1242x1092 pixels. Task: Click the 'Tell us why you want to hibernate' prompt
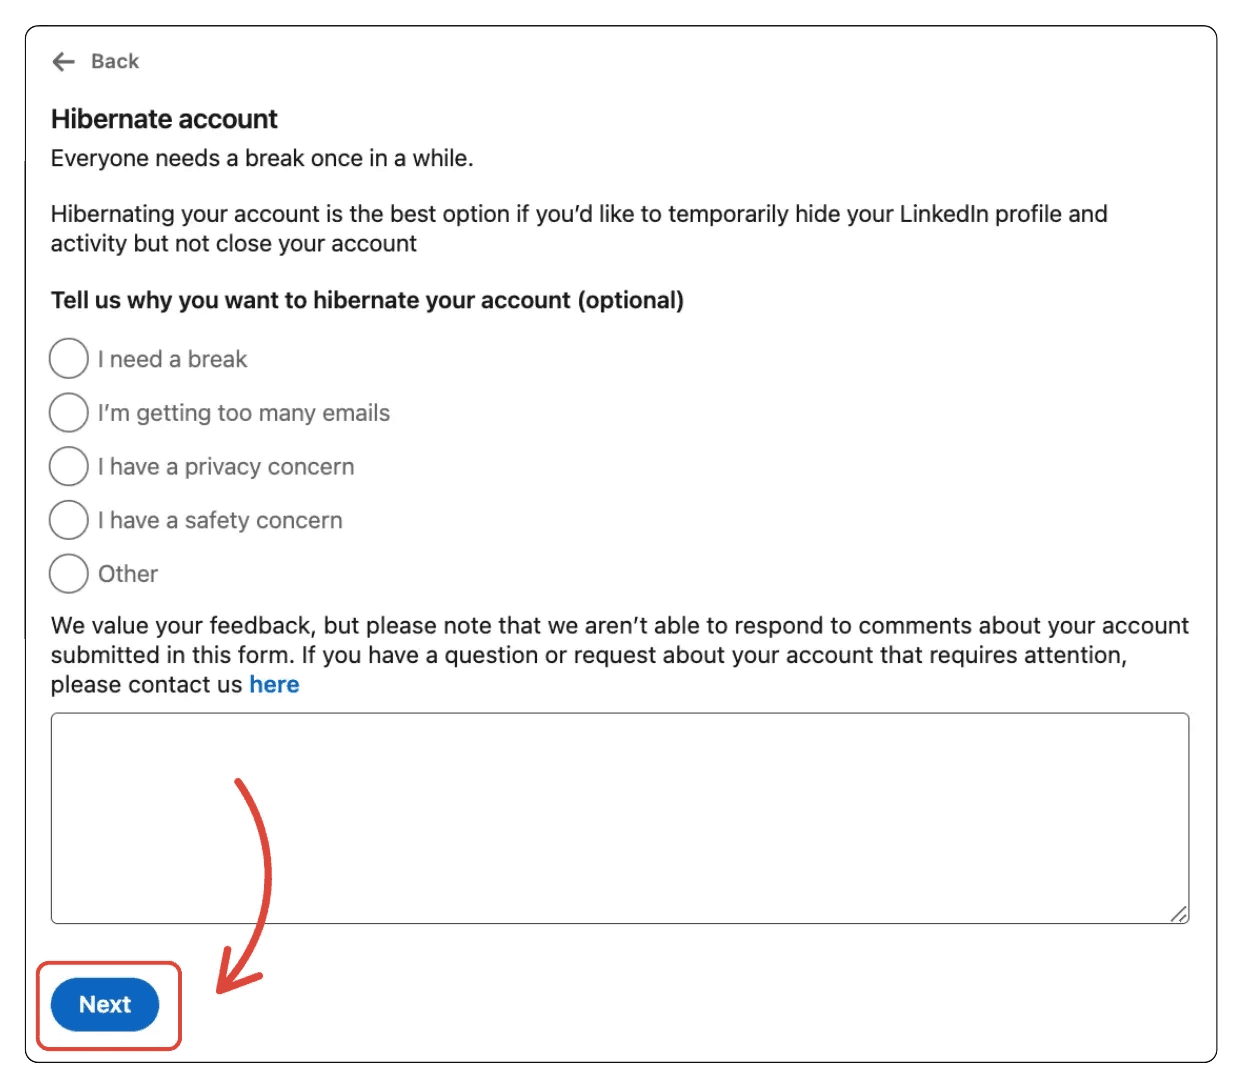367,301
